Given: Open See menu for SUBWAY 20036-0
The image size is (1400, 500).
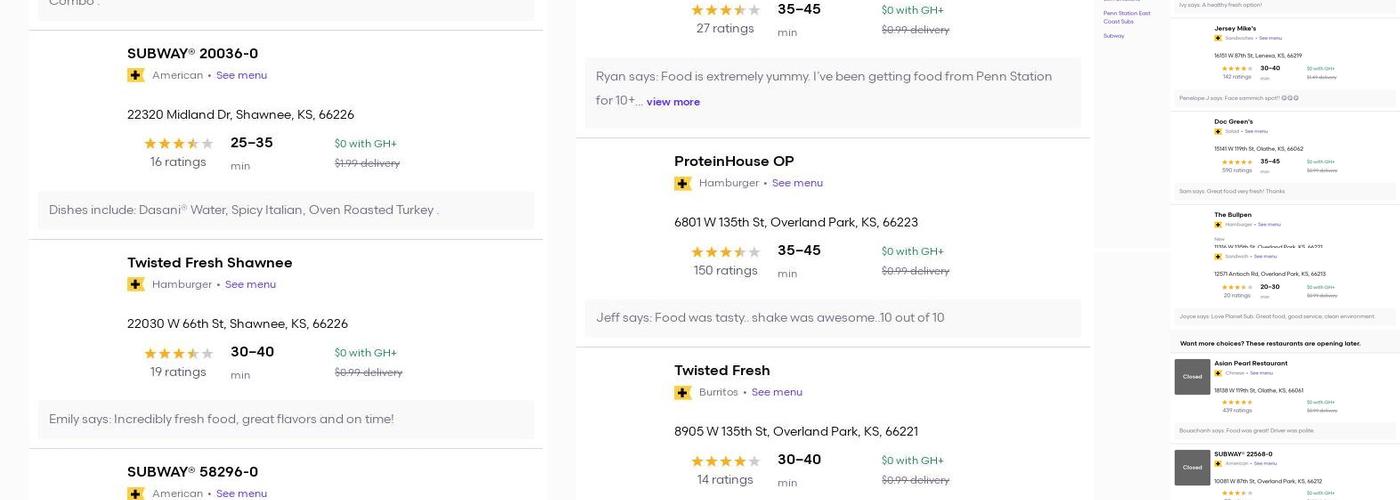Looking at the screenshot, I should (241, 75).
